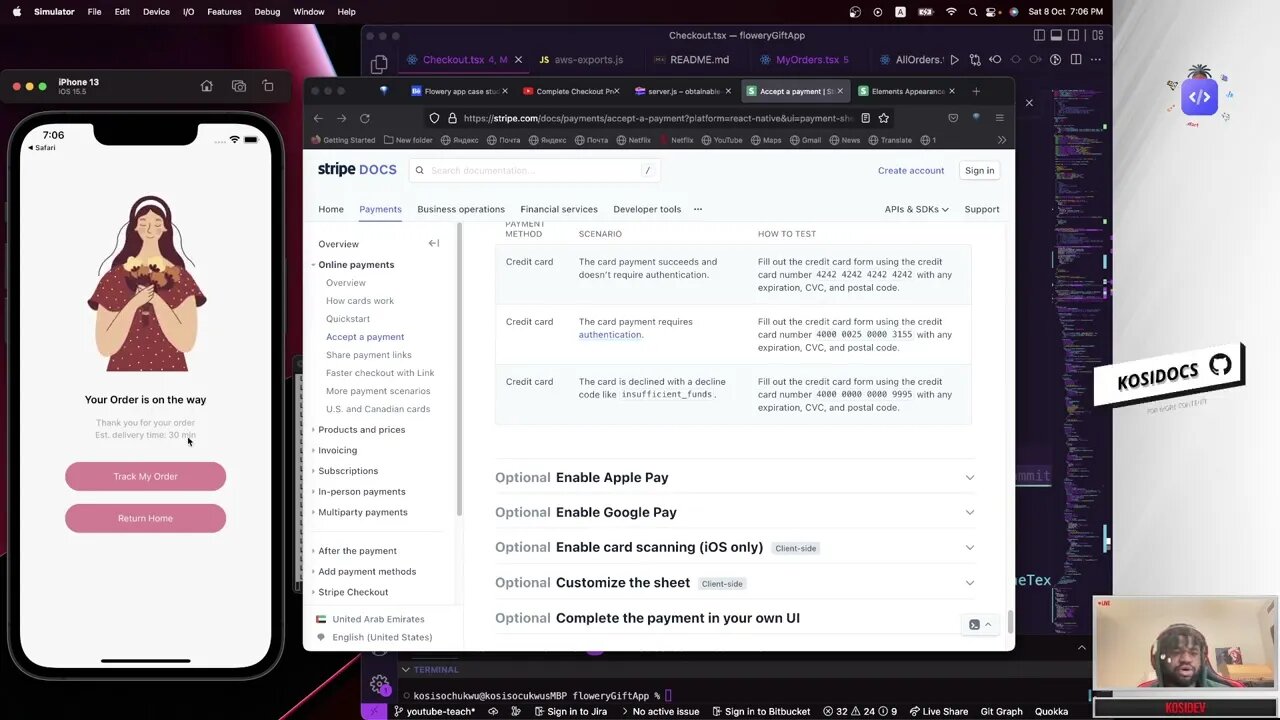The height and width of the screenshot is (720, 1280).
Task: Click the simulator Home button icon
Action: coord(206,86)
